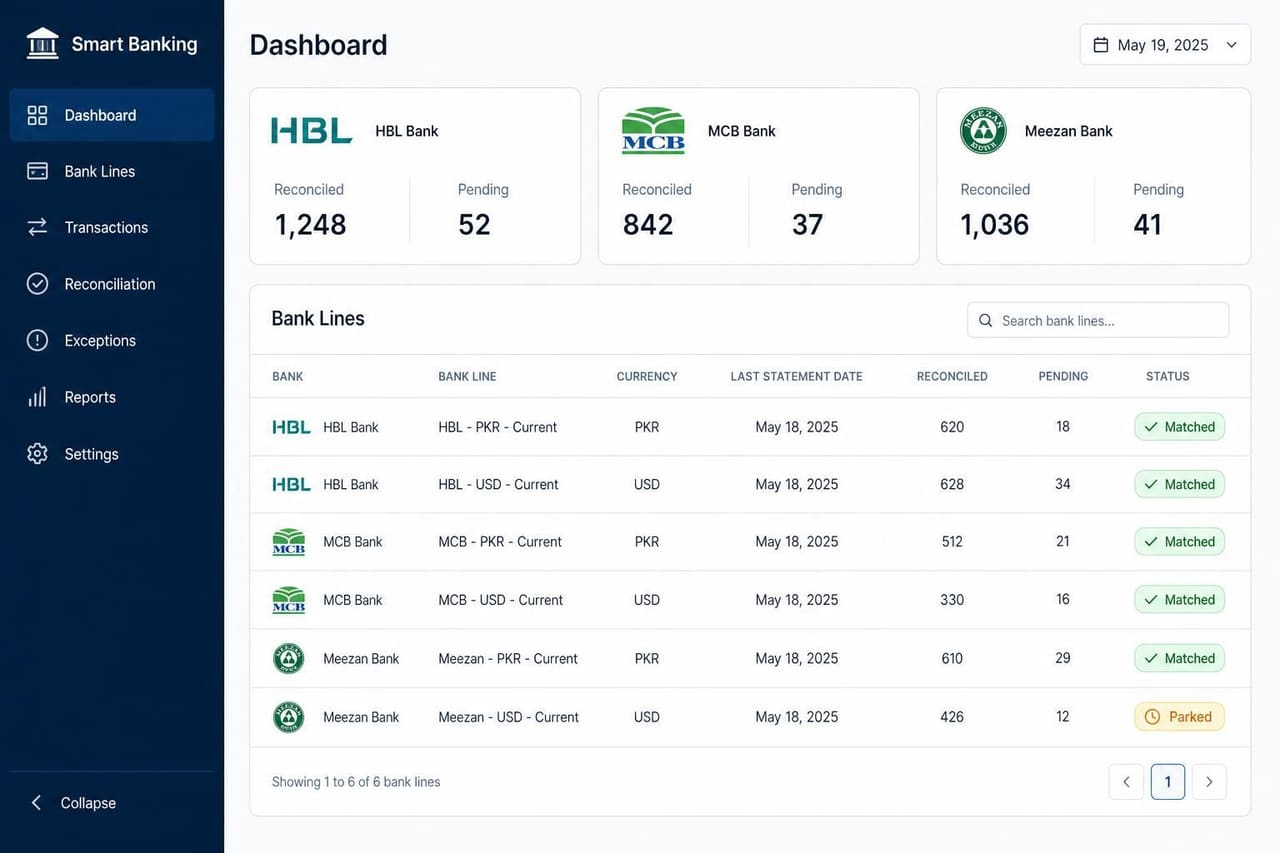Click the Reconciled column header in table
The height and width of the screenshot is (853, 1280).
[x=952, y=377]
